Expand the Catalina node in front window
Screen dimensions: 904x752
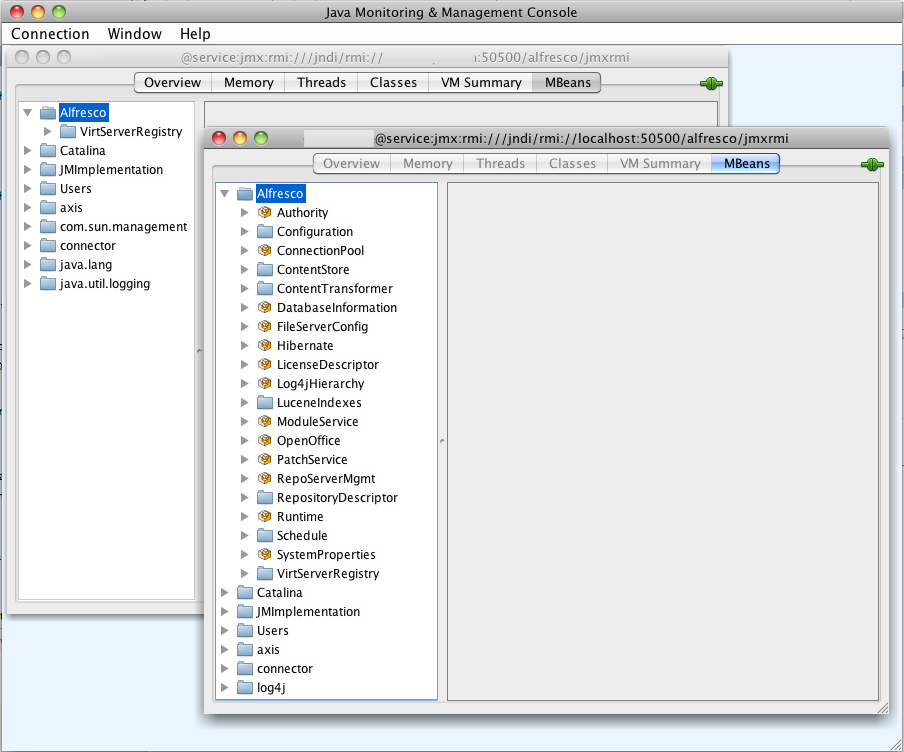(225, 593)
